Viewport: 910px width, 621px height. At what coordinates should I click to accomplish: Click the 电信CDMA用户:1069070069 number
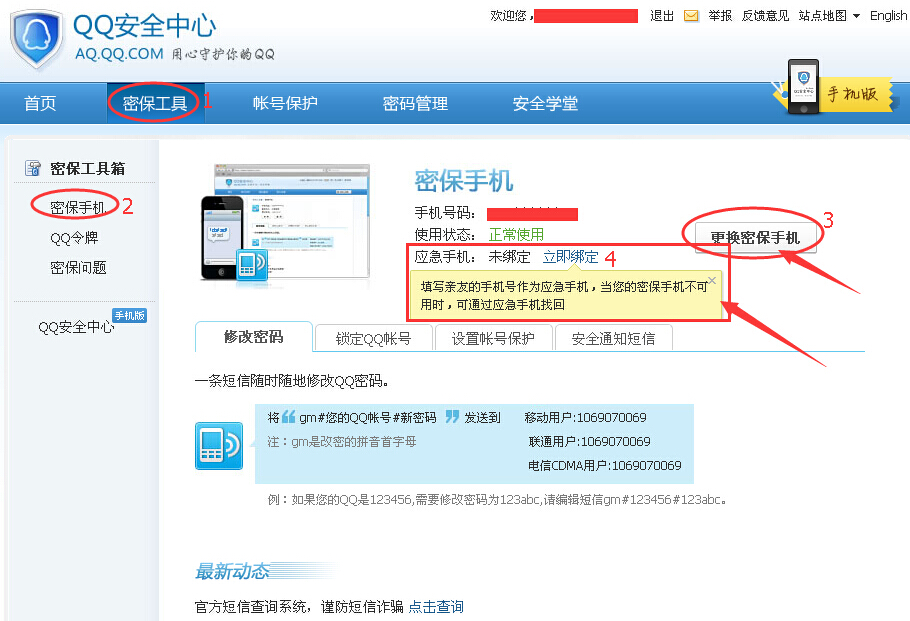pyautogui.click(x=604, y=465)
